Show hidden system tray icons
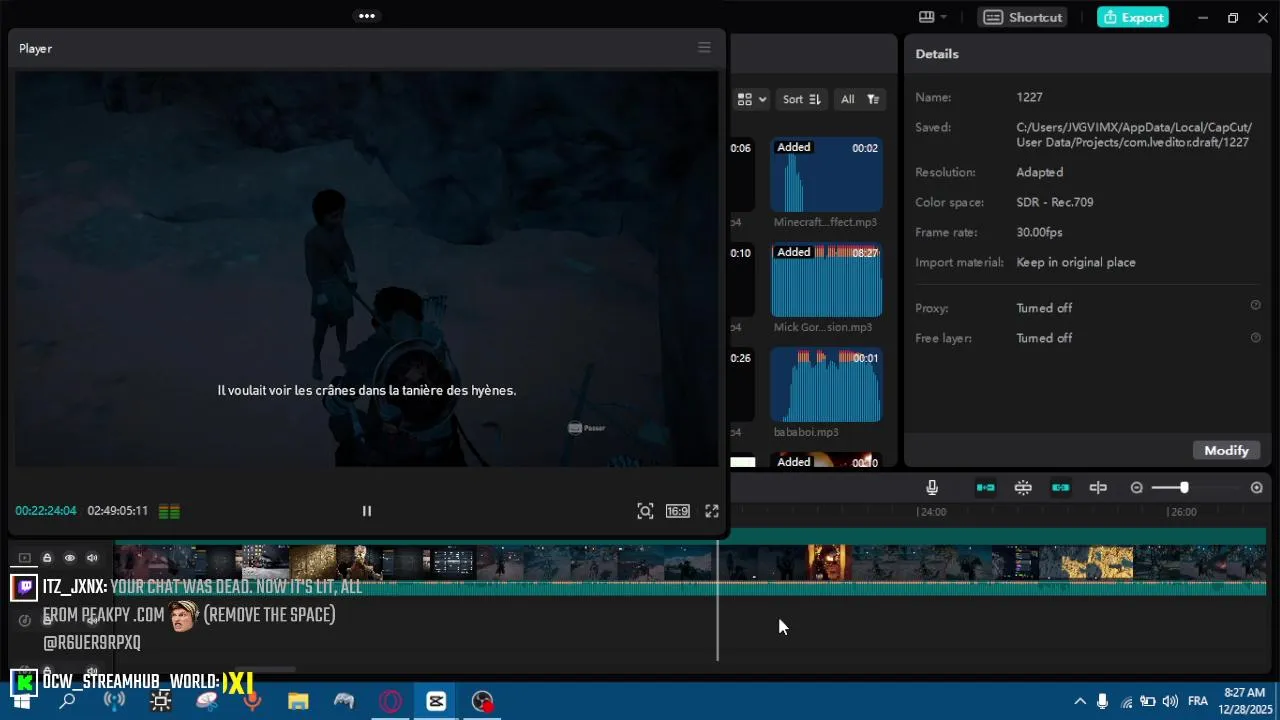The image size is (1280, 720). point(1080,701)
